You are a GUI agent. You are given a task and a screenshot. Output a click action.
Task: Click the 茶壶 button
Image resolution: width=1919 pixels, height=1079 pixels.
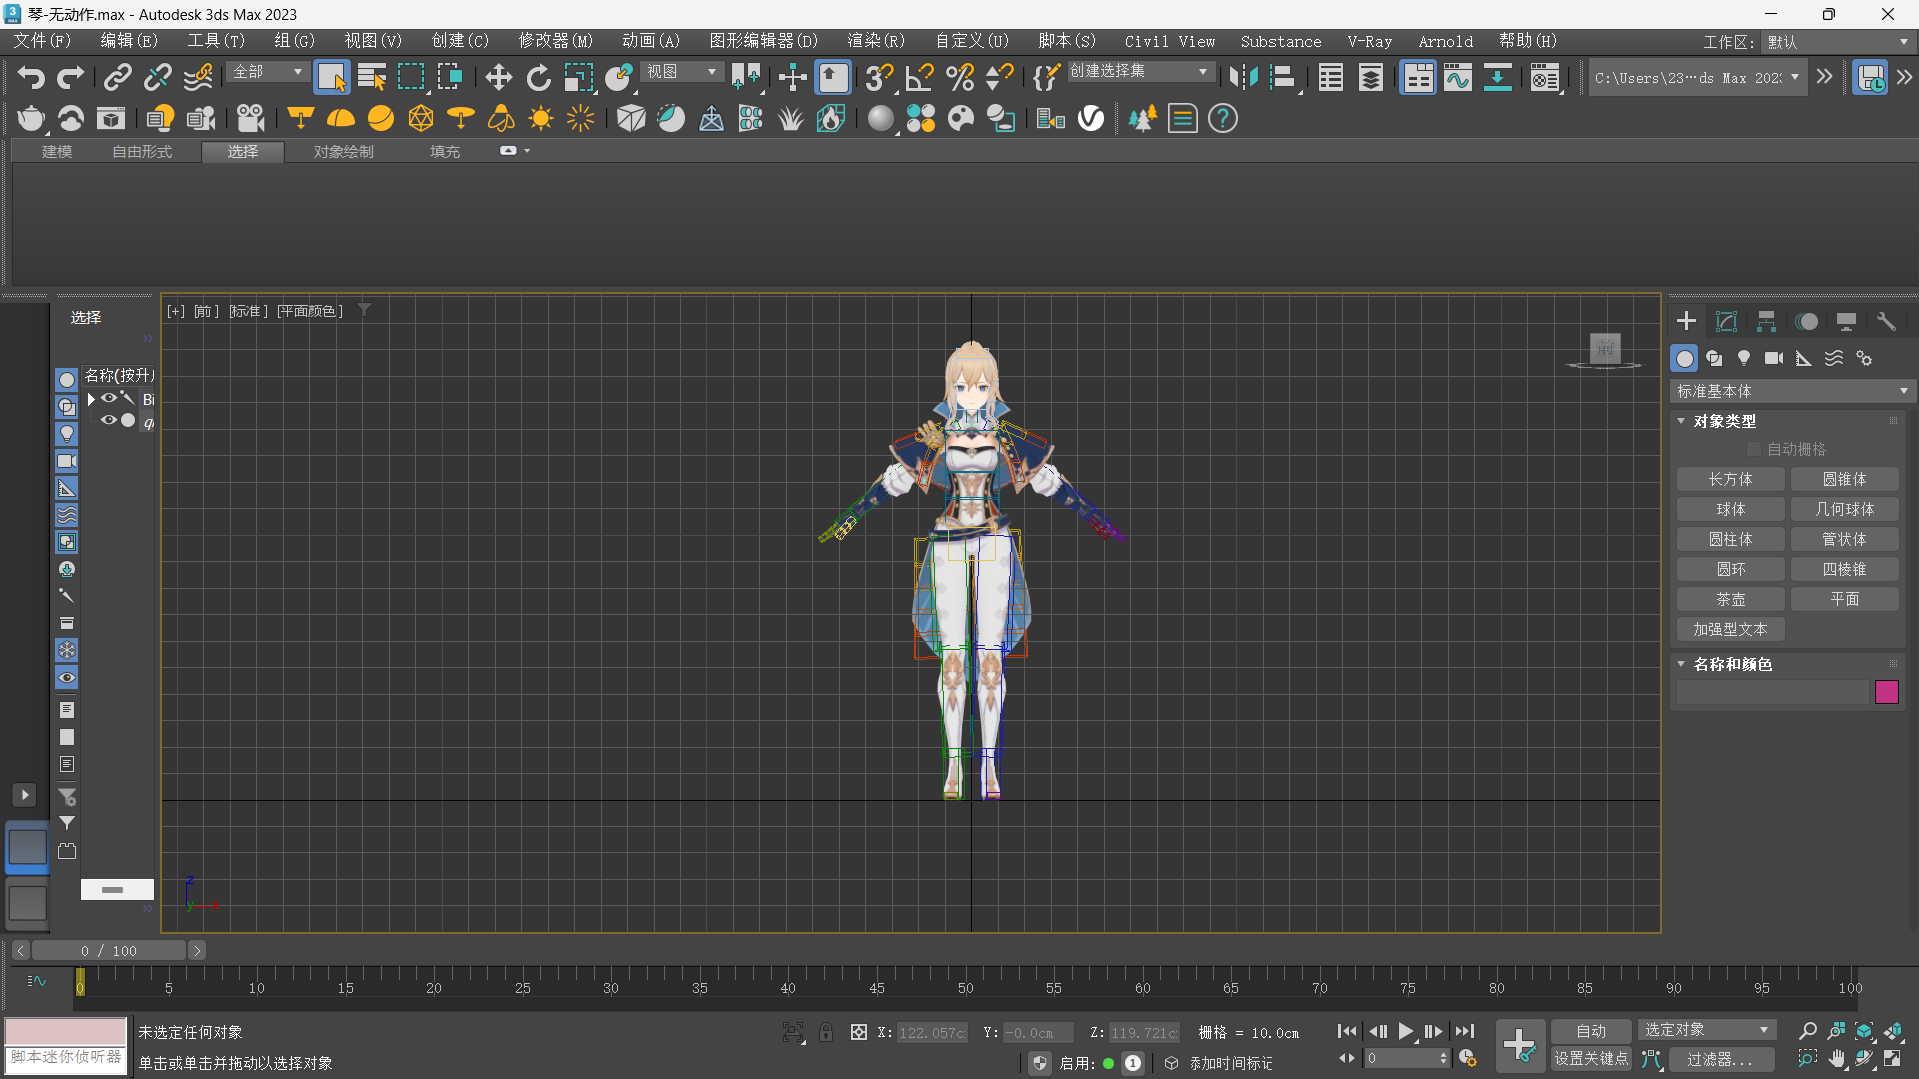1730,599
